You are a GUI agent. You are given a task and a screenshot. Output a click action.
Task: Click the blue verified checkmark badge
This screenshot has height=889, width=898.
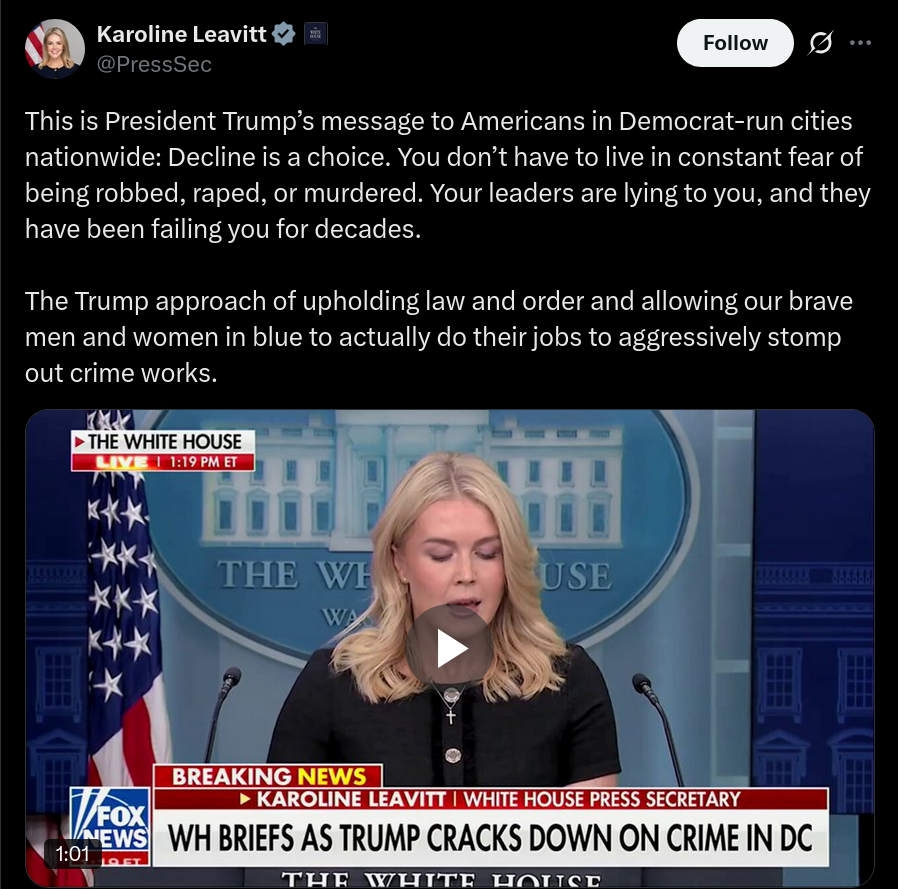283,34
